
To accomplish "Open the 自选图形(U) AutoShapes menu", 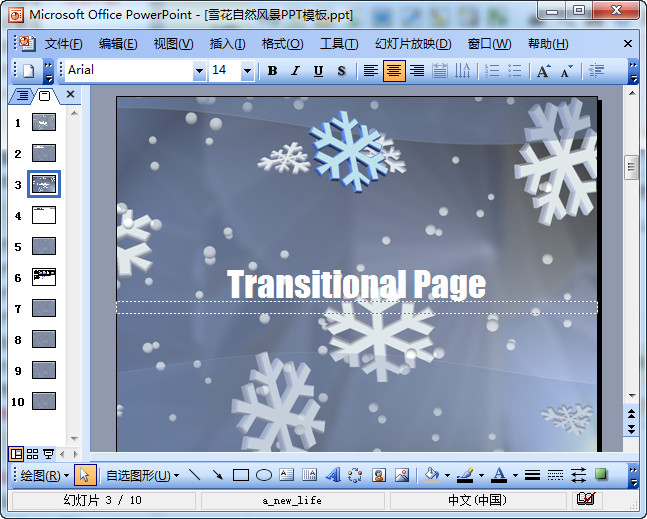I will (x=142, y=476).
